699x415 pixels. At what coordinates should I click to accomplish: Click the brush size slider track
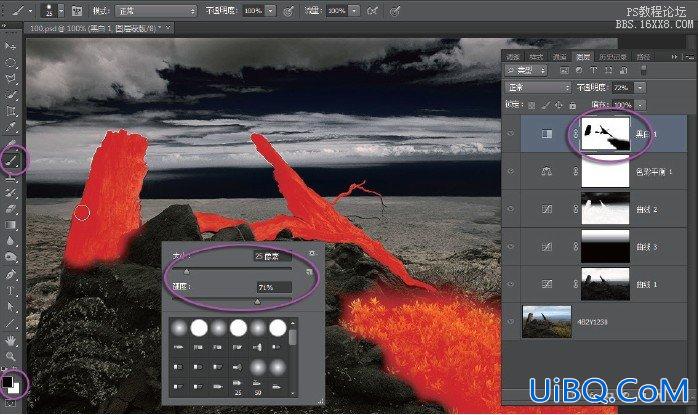[x=232, y=269]
